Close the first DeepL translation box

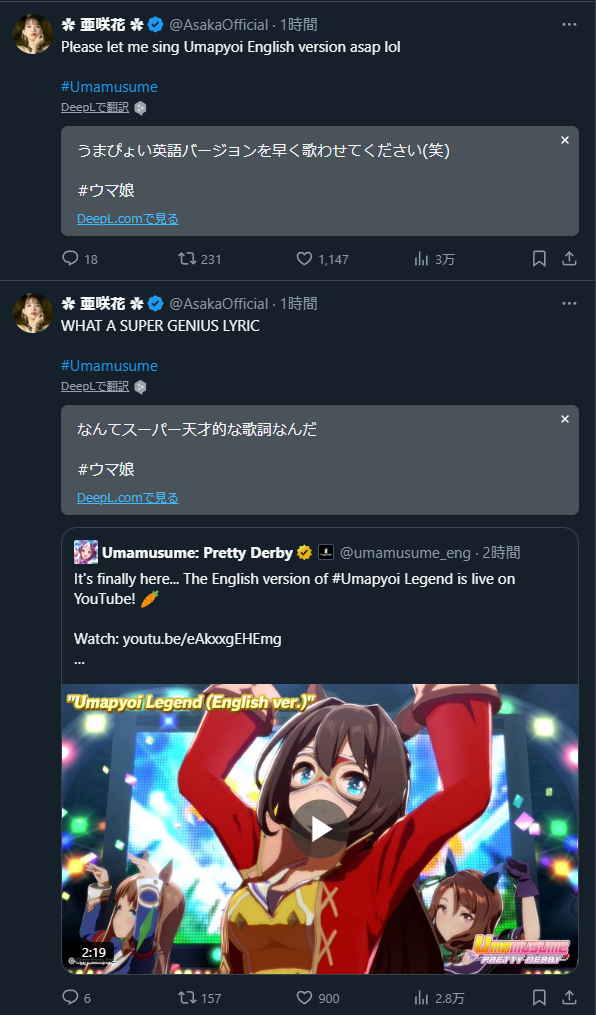[x=565, y=140]
